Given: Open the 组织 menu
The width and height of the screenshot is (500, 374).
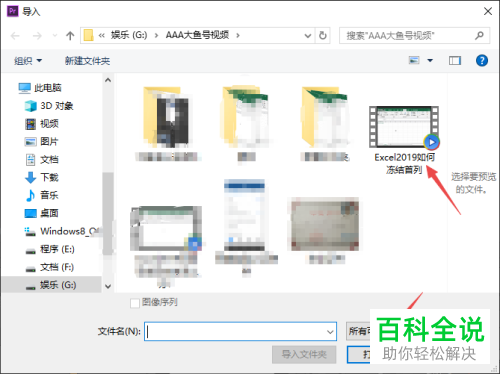Looking at the screenshot, I should 28,61.
